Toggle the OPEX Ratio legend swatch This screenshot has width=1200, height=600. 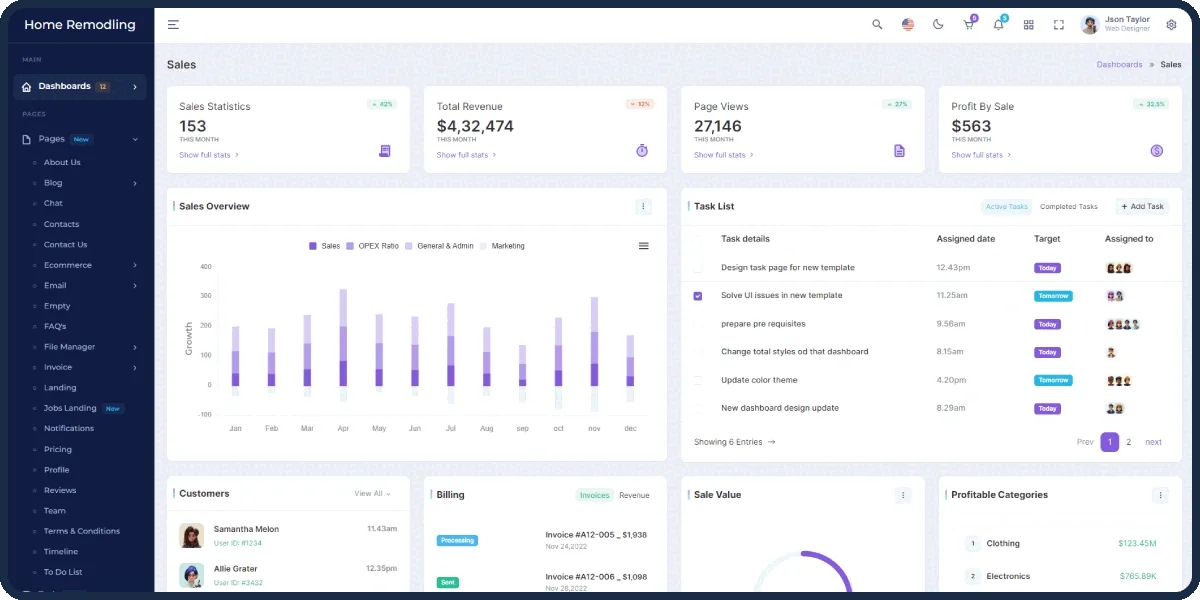coord(350,246)
